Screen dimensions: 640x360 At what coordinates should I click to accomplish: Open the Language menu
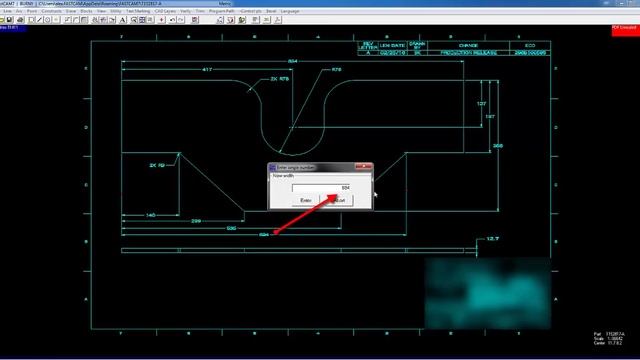(x=290, y=11)
